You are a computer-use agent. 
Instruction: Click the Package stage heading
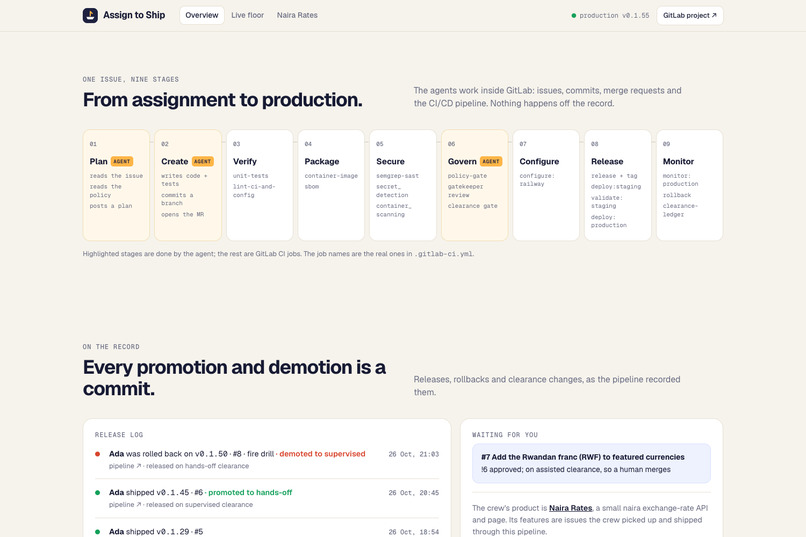[x=322, y=161]
